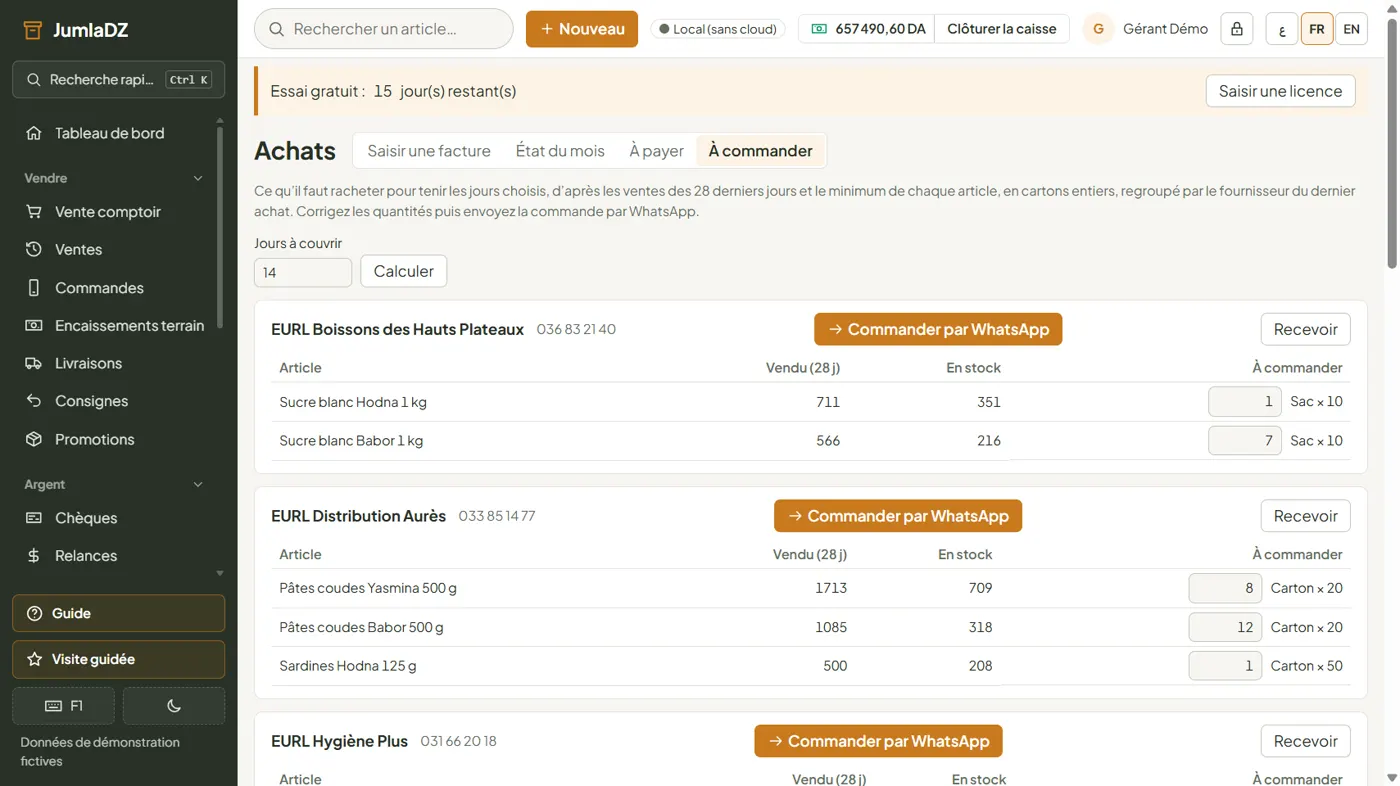
Task: Open Tableau de bord home icon
Action: 34,133
